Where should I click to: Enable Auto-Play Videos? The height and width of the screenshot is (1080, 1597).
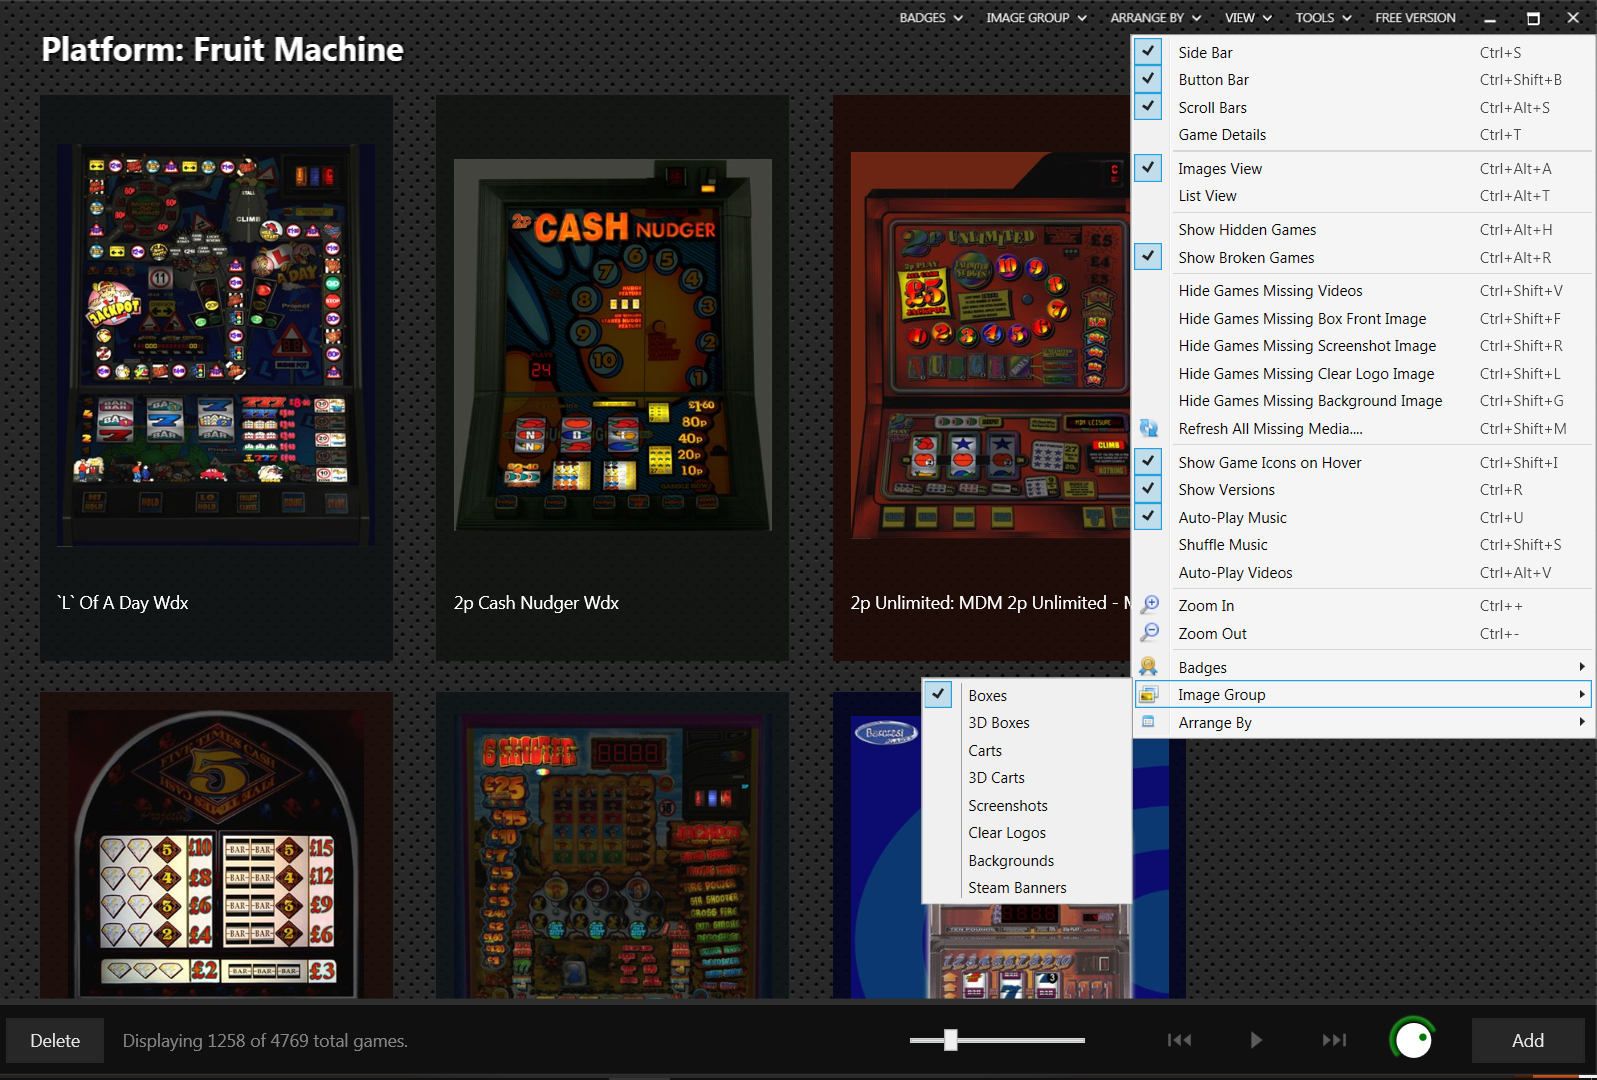tap(1363, 572)
